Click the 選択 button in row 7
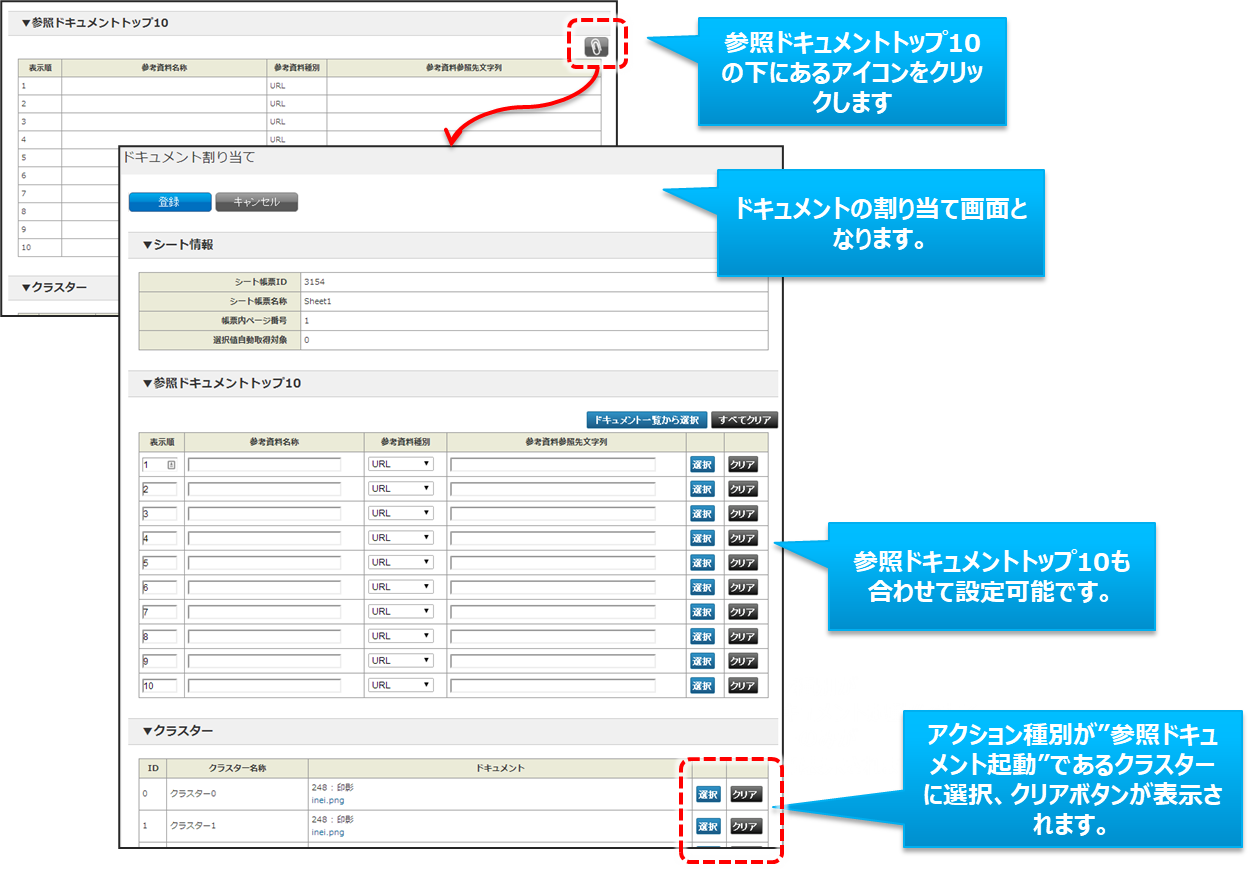 click(x=702, y=612)
